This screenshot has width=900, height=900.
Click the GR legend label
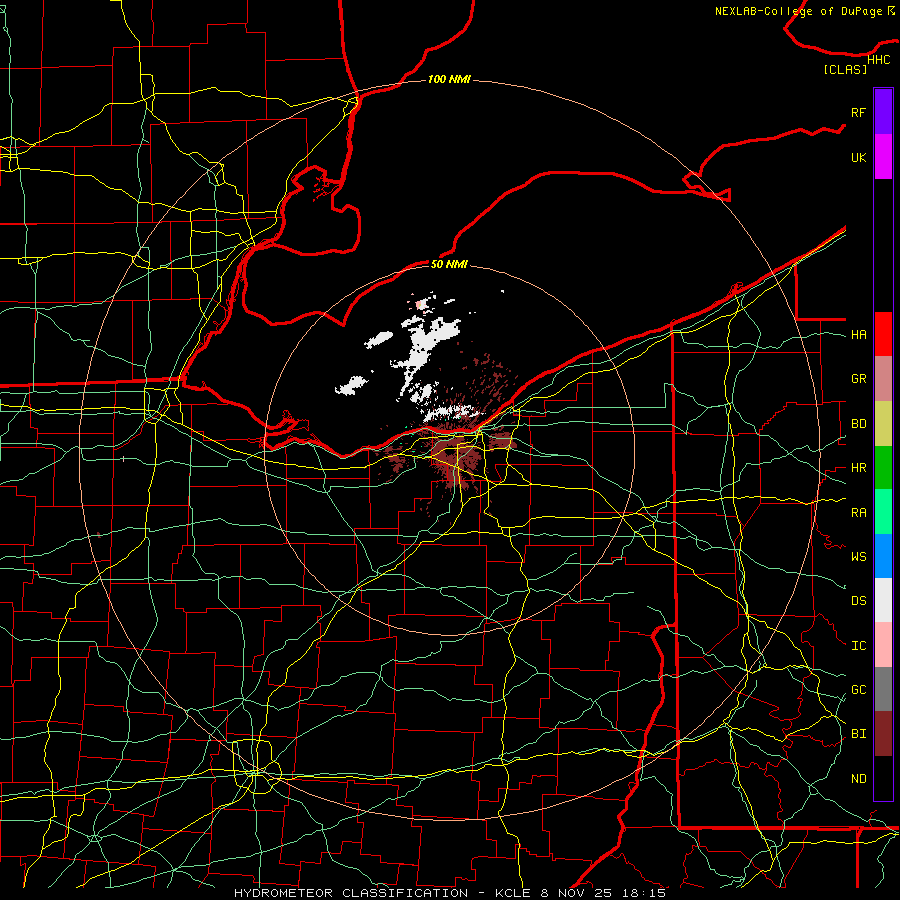tap(858, 379)
